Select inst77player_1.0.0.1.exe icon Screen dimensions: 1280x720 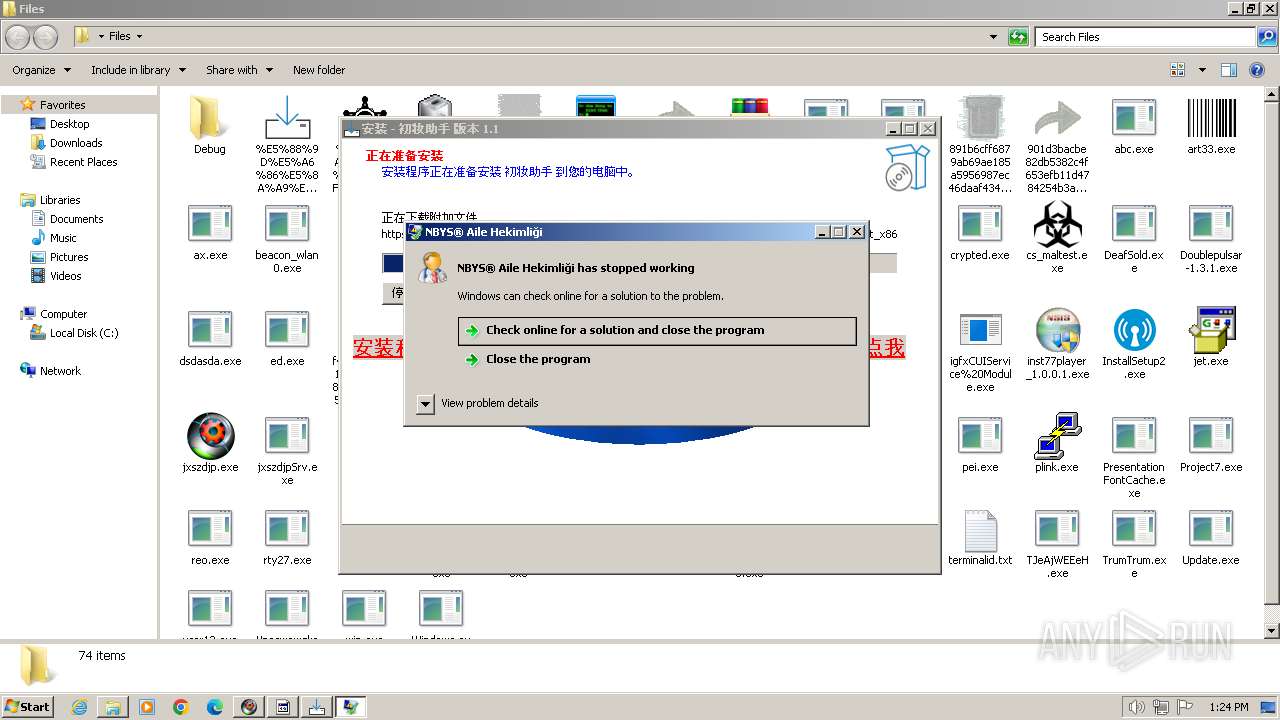pos(1057,330)
